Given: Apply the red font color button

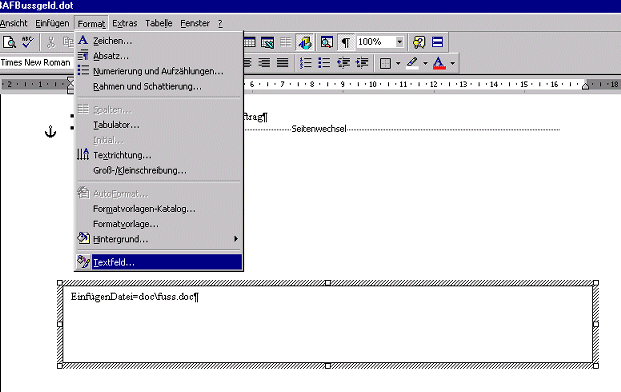Looking at the screenshot, I should tap(439, 63).
